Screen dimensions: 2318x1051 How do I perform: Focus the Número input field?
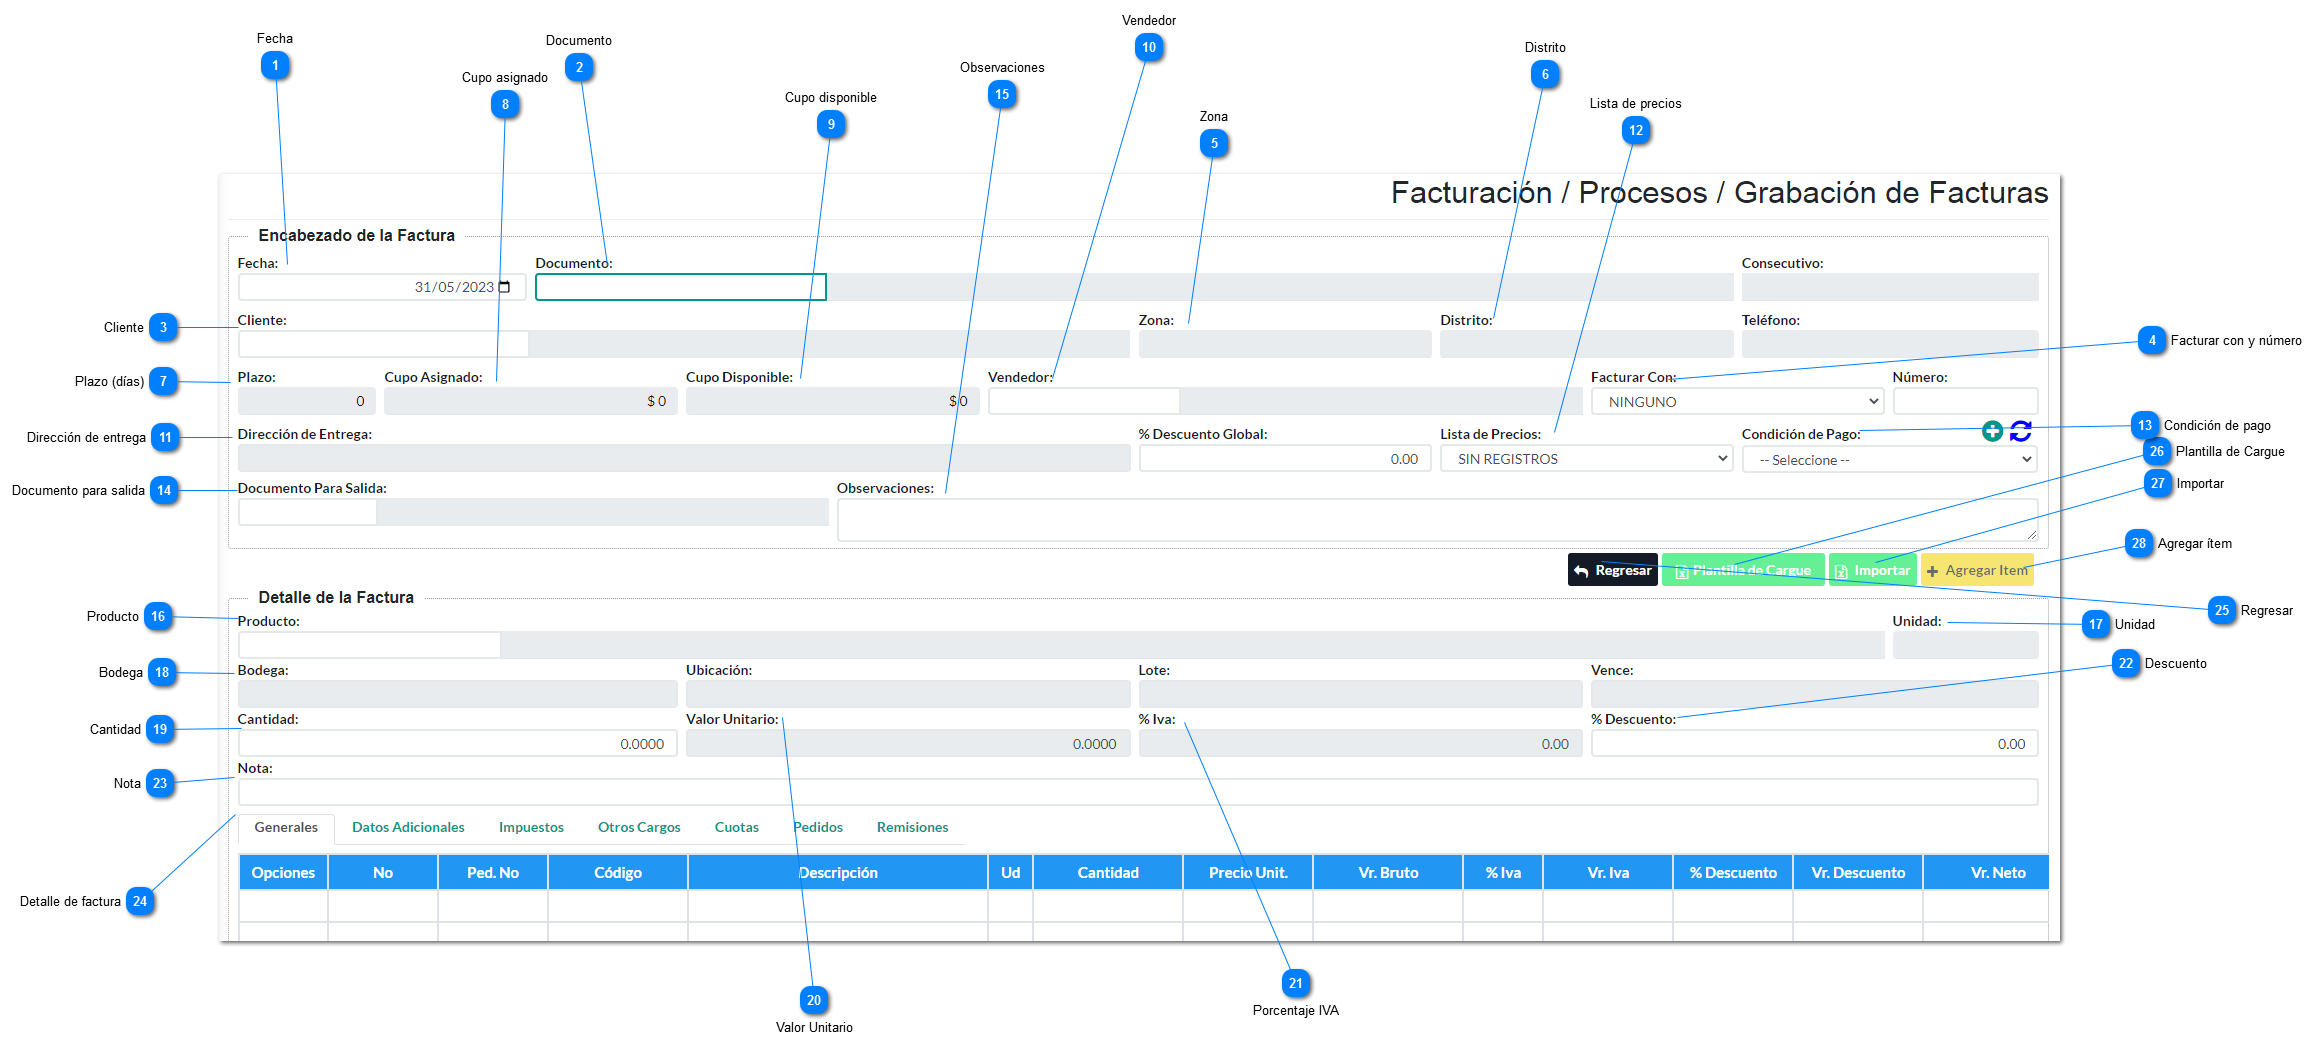(1965, 401)
